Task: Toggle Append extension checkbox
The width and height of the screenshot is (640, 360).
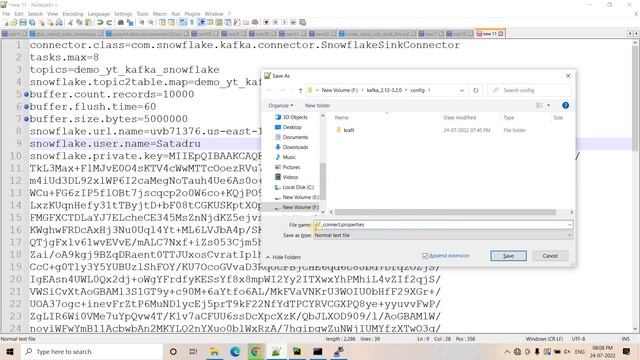Action: coord(425,256)
